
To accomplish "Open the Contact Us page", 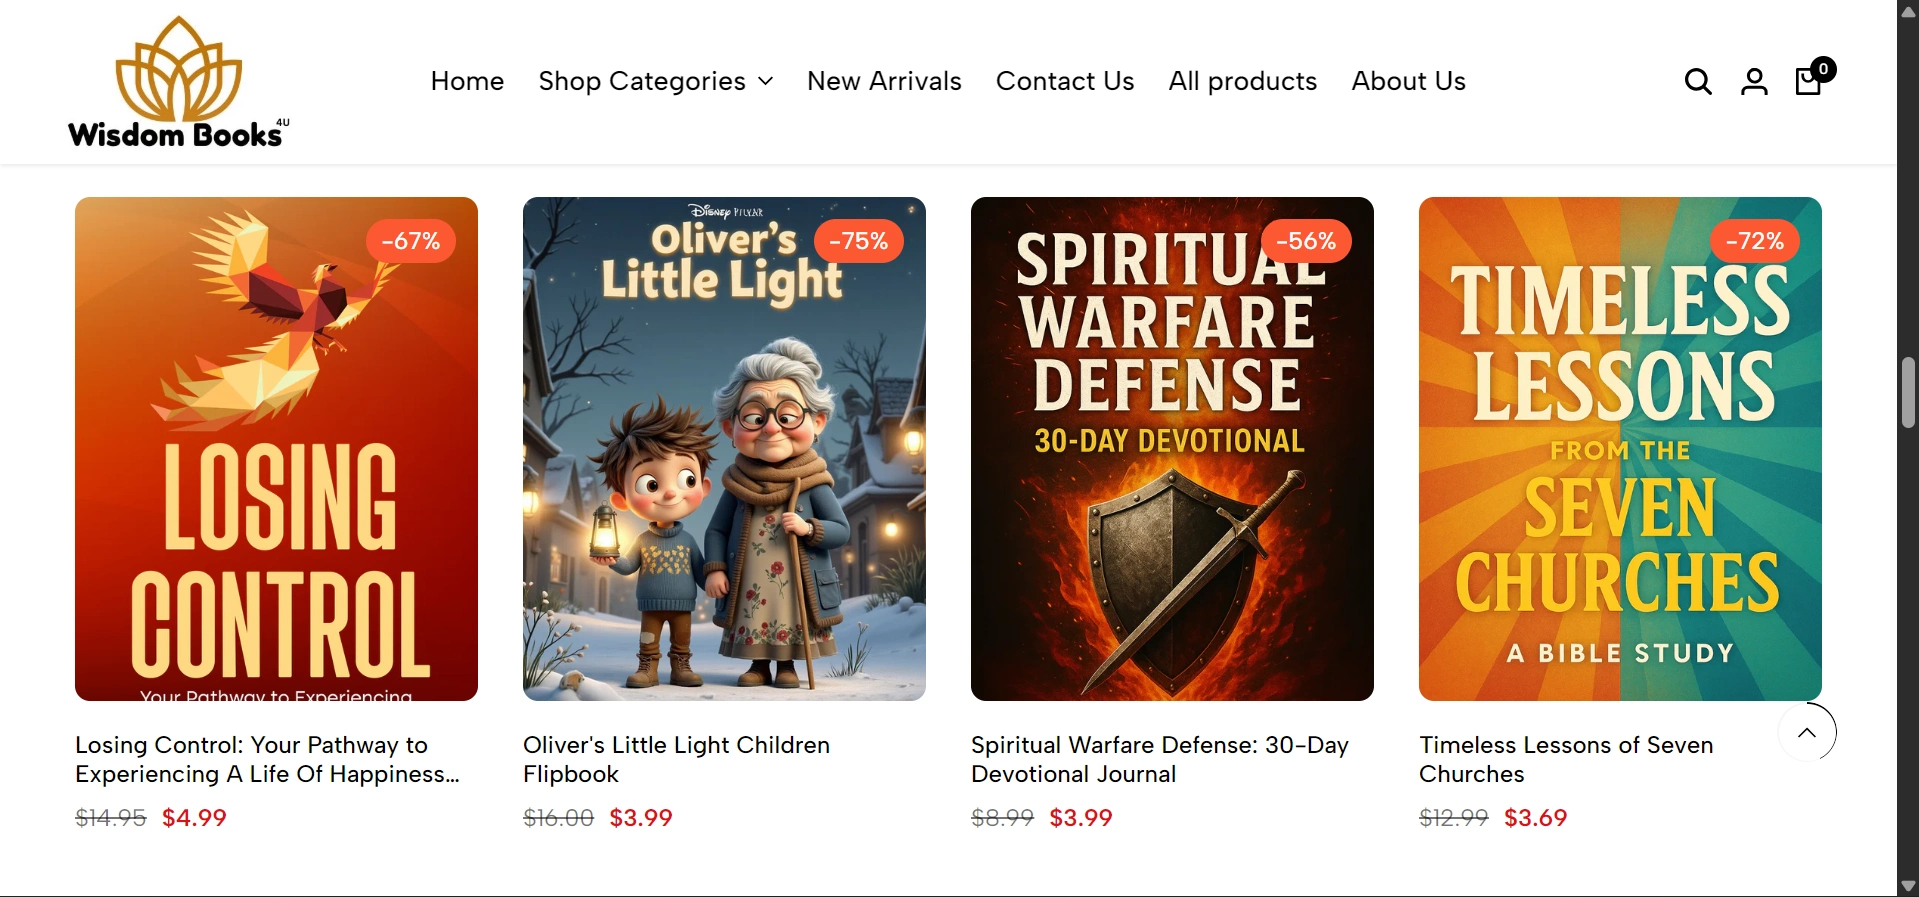I will (1065, 81).
